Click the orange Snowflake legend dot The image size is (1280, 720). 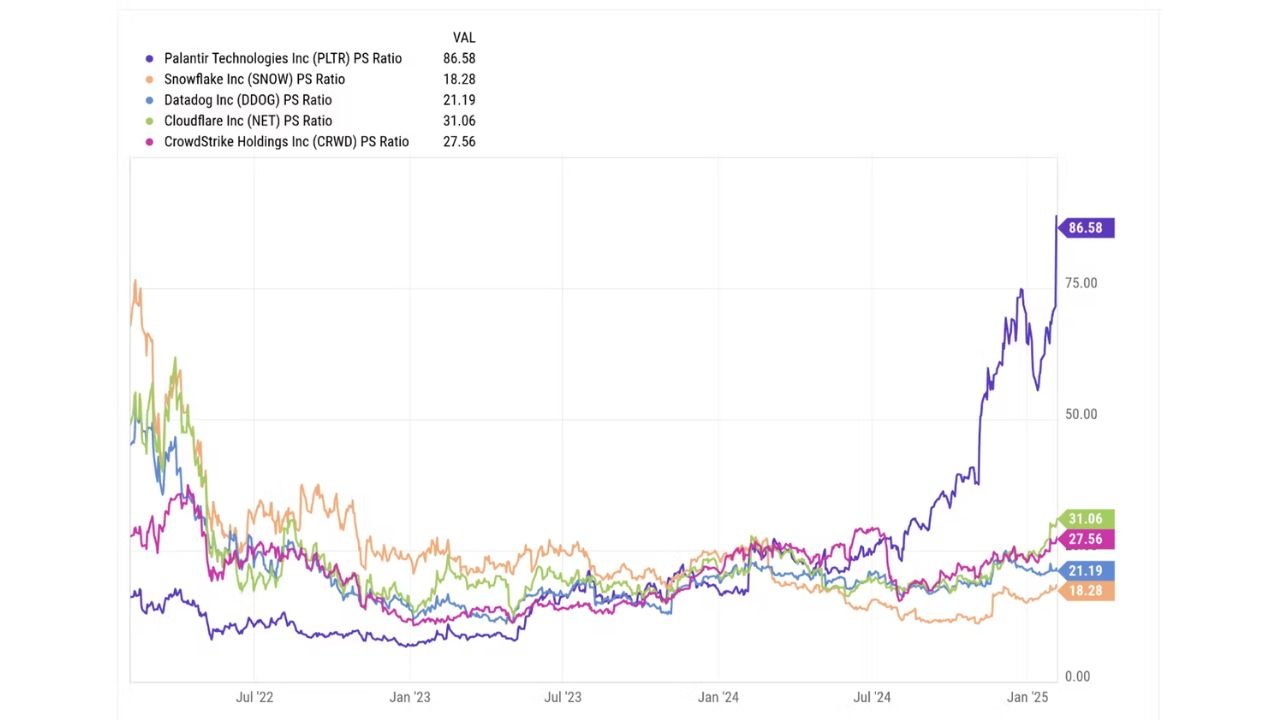[x=150, y=80]
